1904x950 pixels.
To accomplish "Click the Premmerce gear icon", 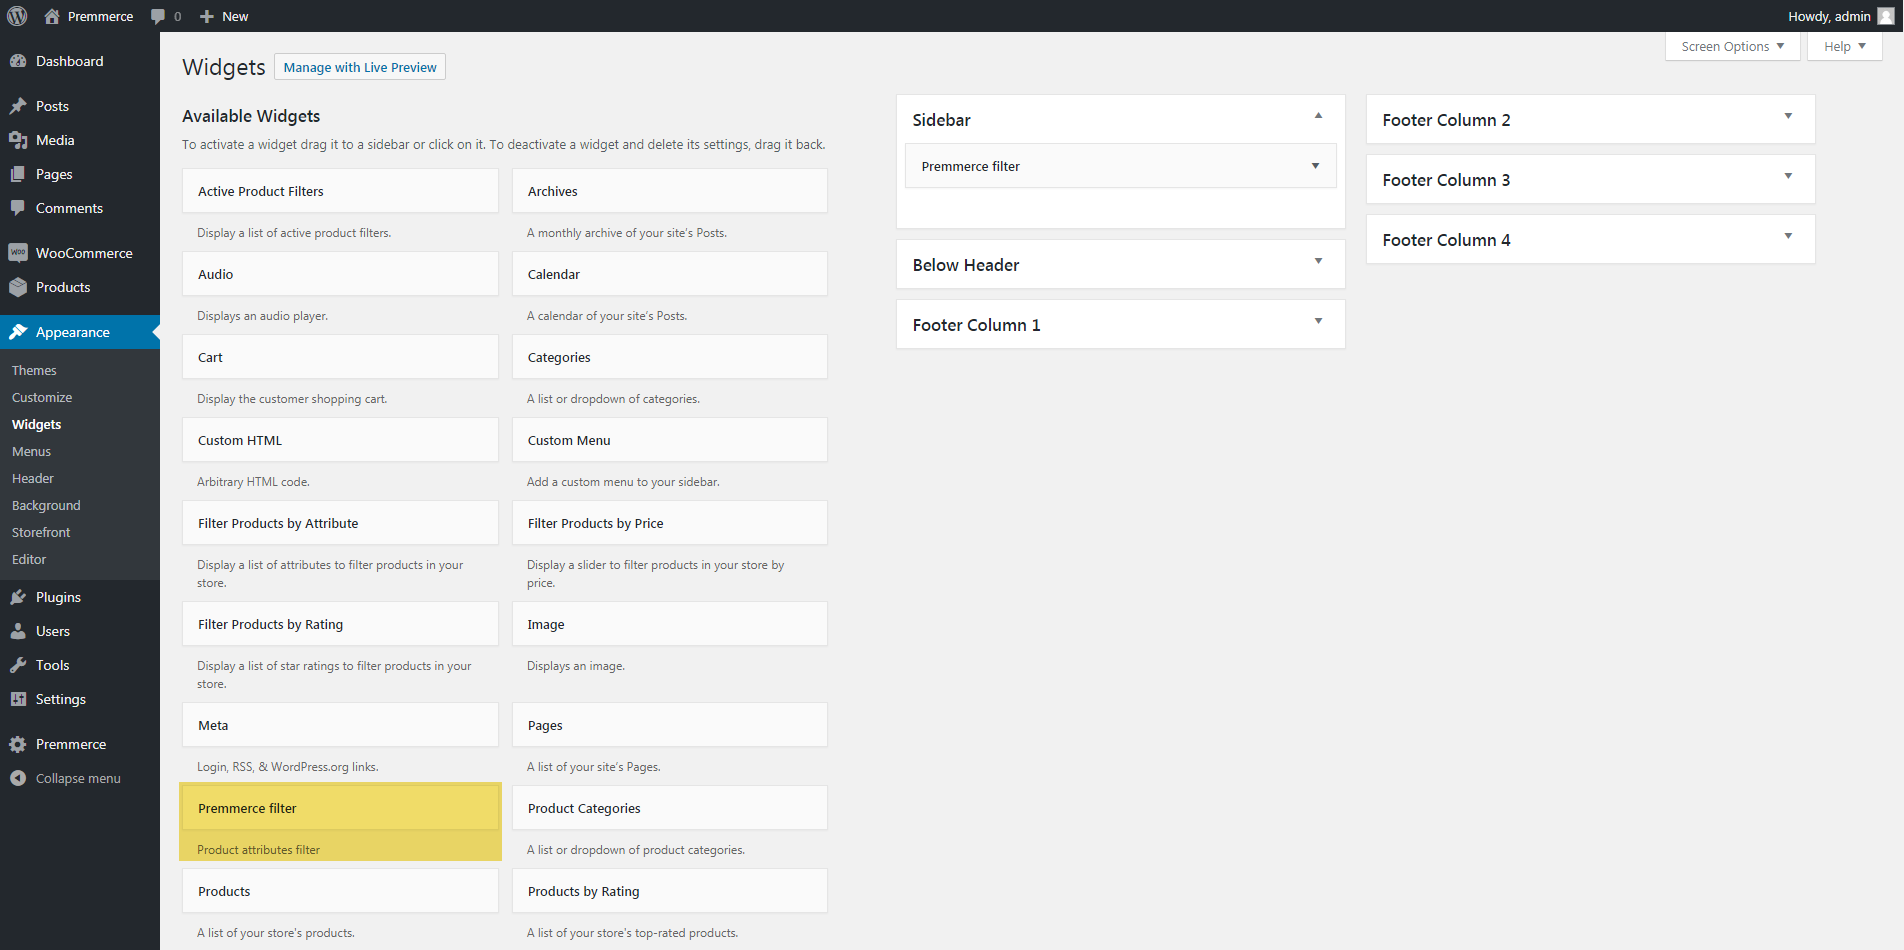I will click(18, 744).
